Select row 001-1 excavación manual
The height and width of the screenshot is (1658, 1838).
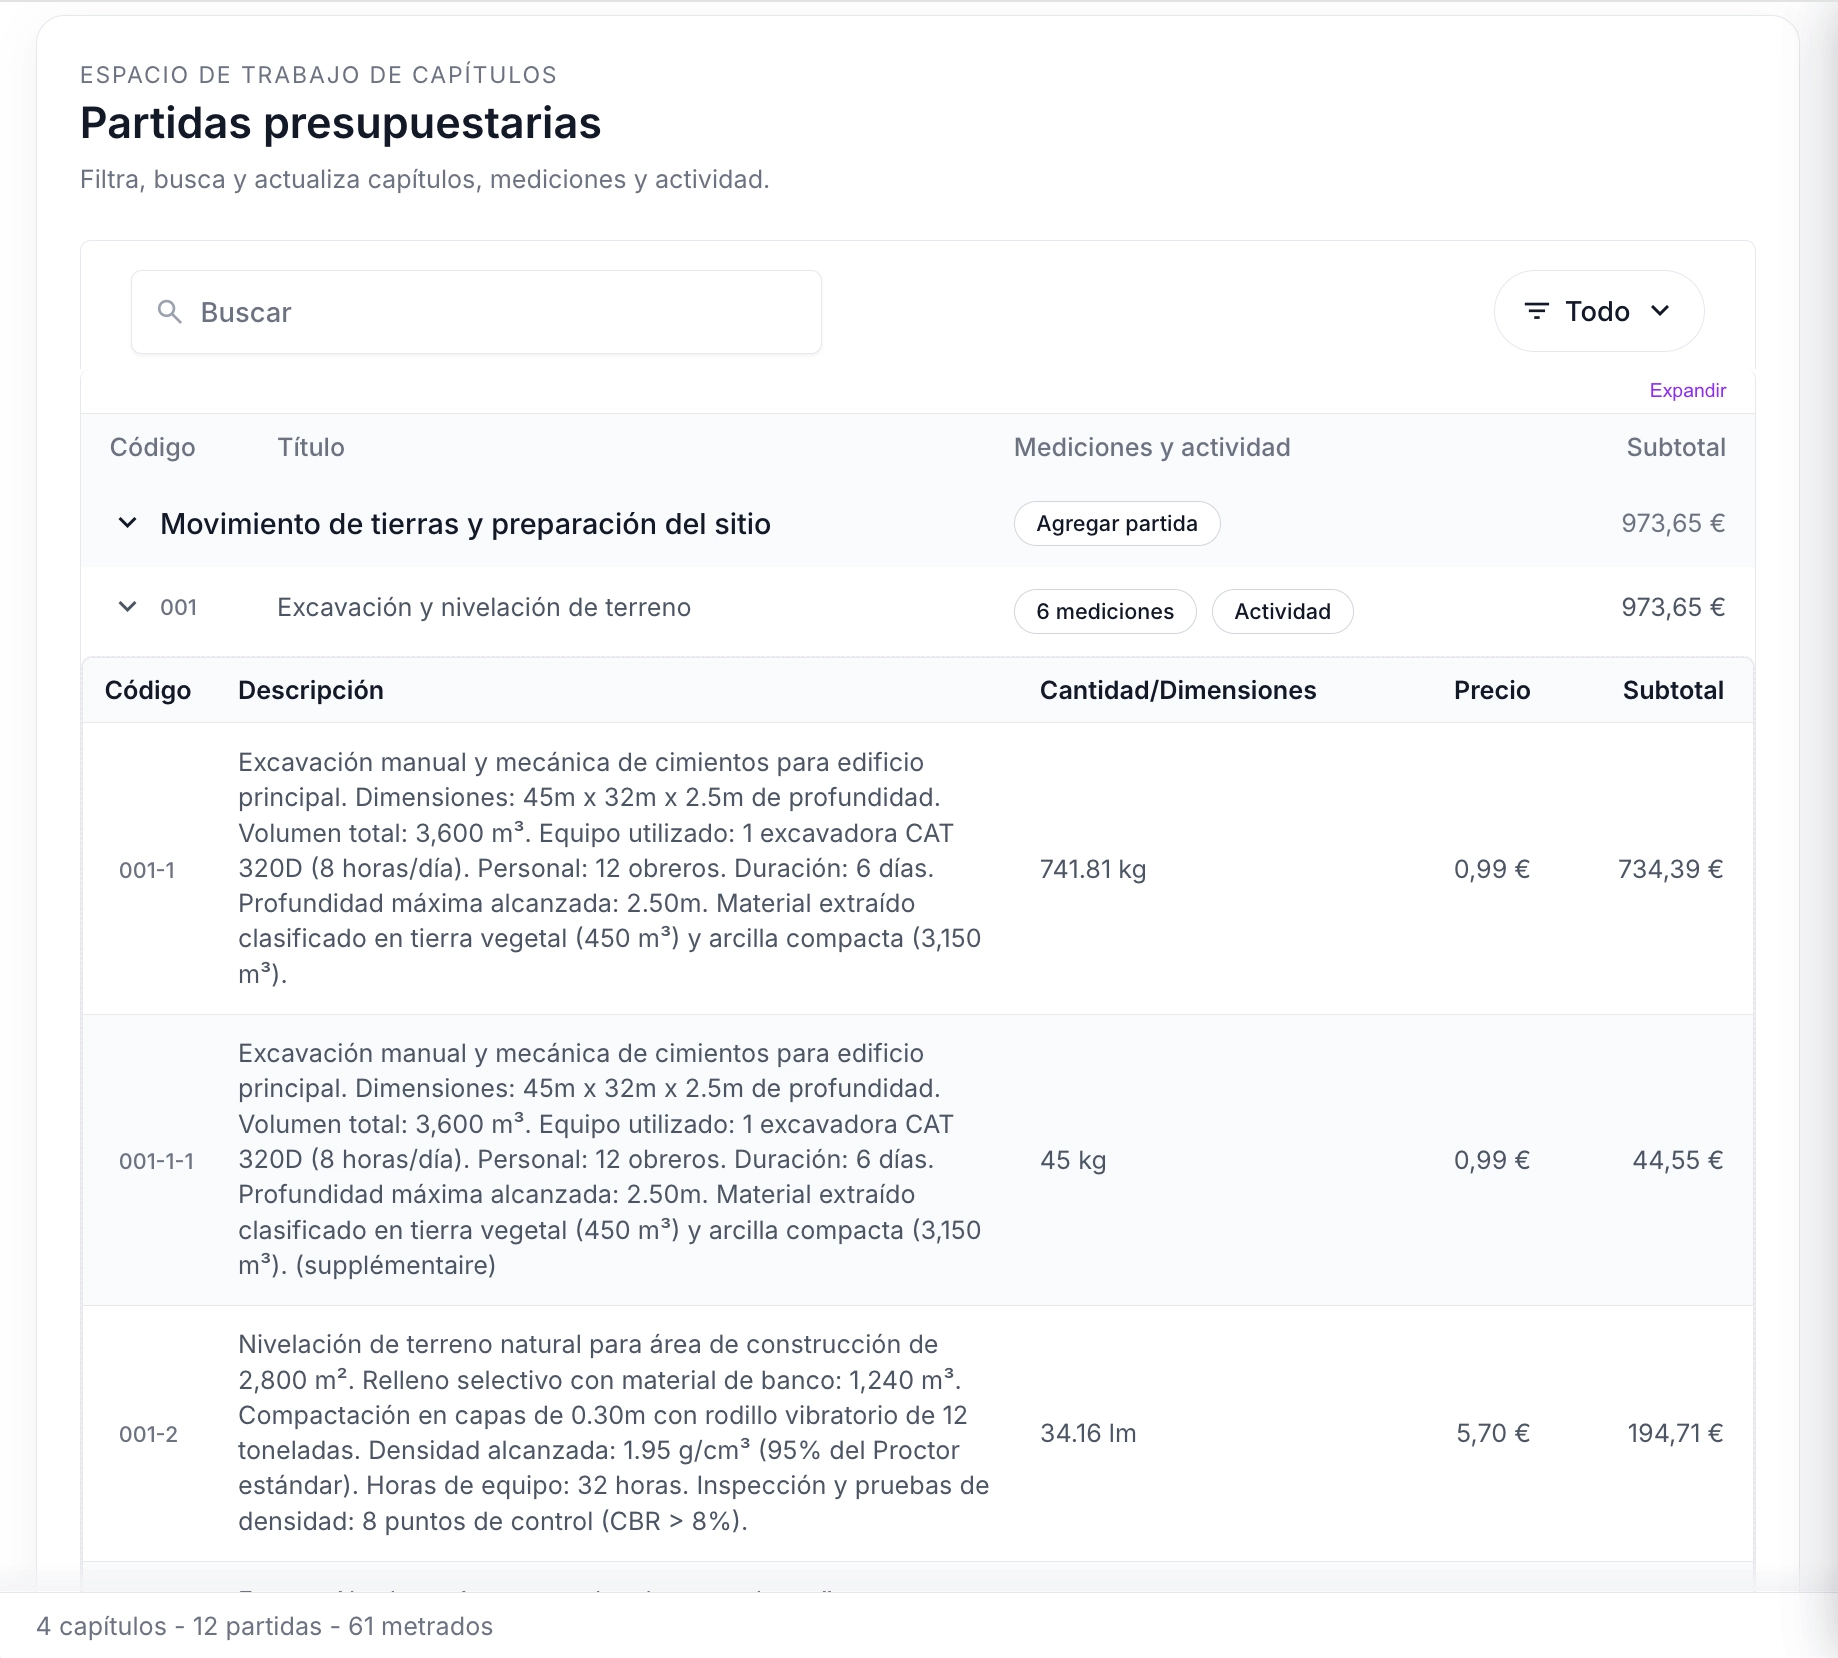pyautogui.click(x=610, y=869)
